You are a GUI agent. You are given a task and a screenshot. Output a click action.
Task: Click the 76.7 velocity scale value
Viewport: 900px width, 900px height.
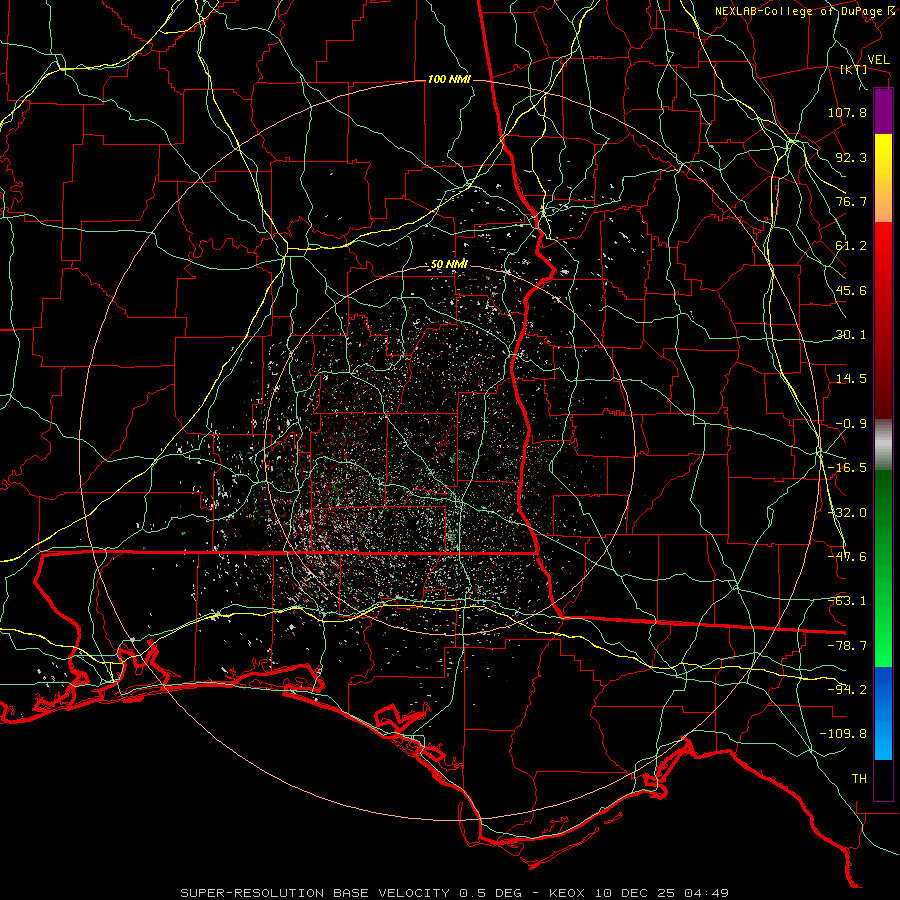click(x=851, y=201)
